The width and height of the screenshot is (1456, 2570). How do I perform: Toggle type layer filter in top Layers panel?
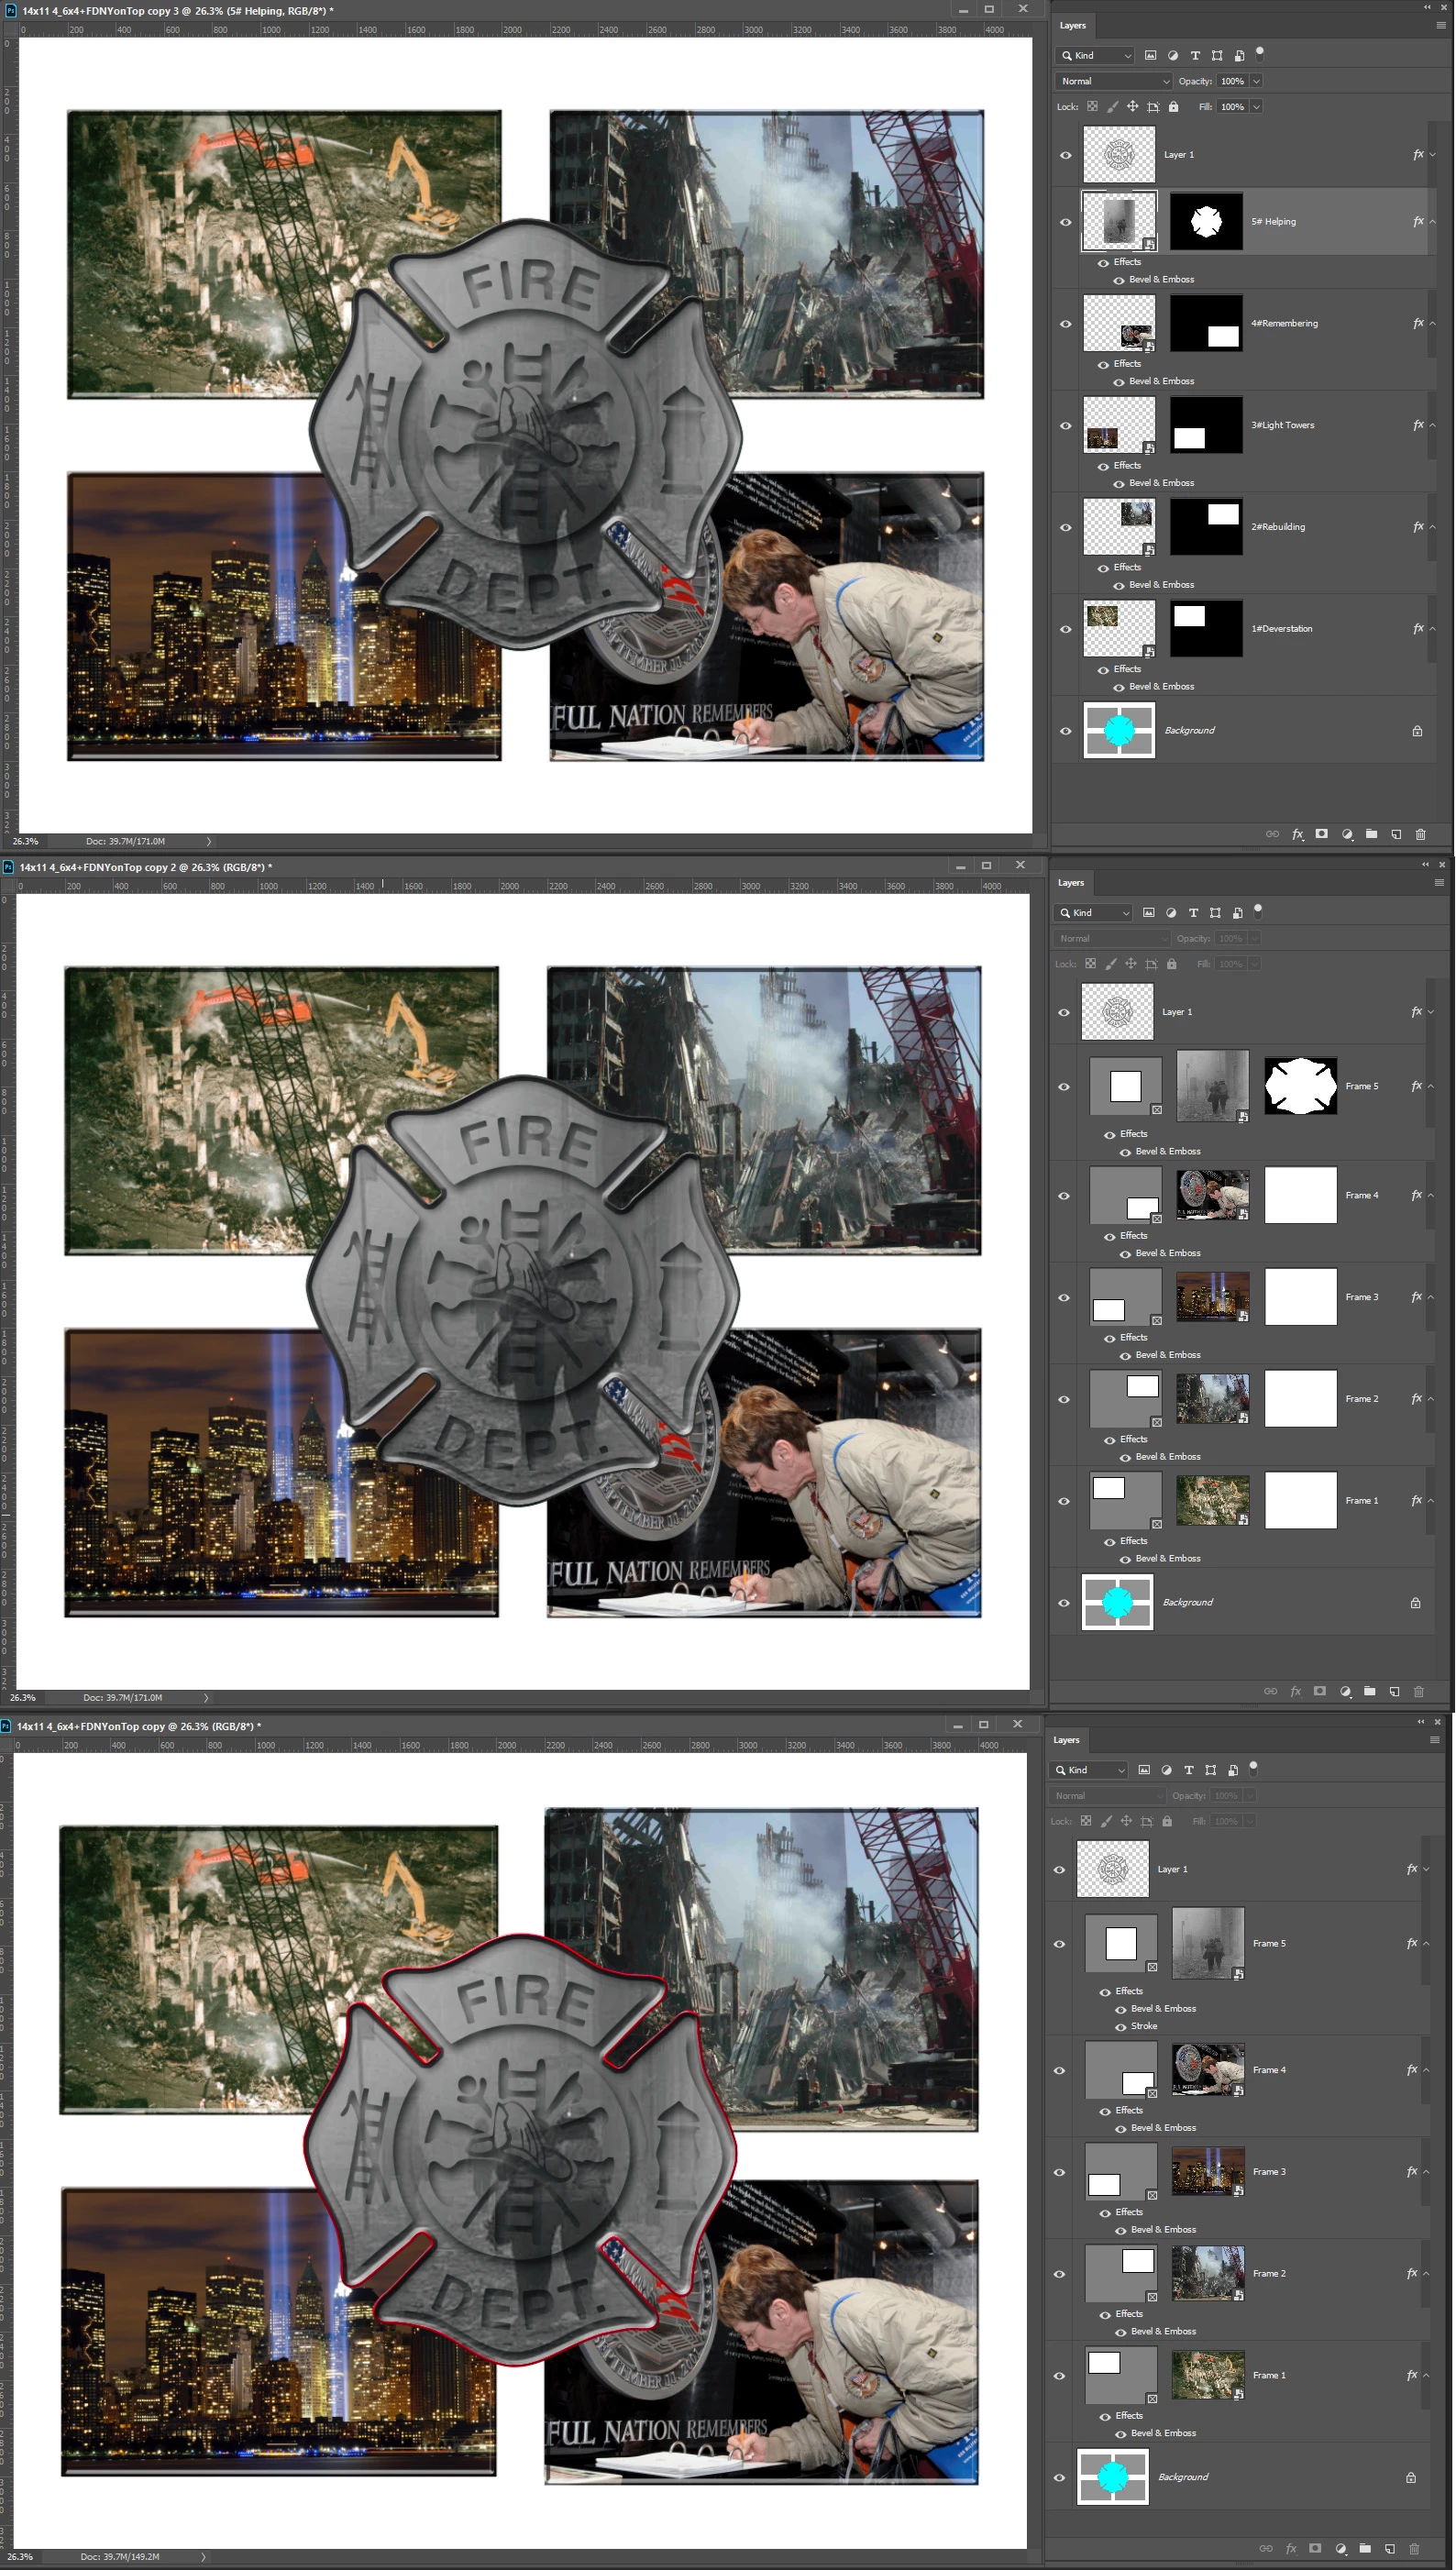tap(1195, 55)
